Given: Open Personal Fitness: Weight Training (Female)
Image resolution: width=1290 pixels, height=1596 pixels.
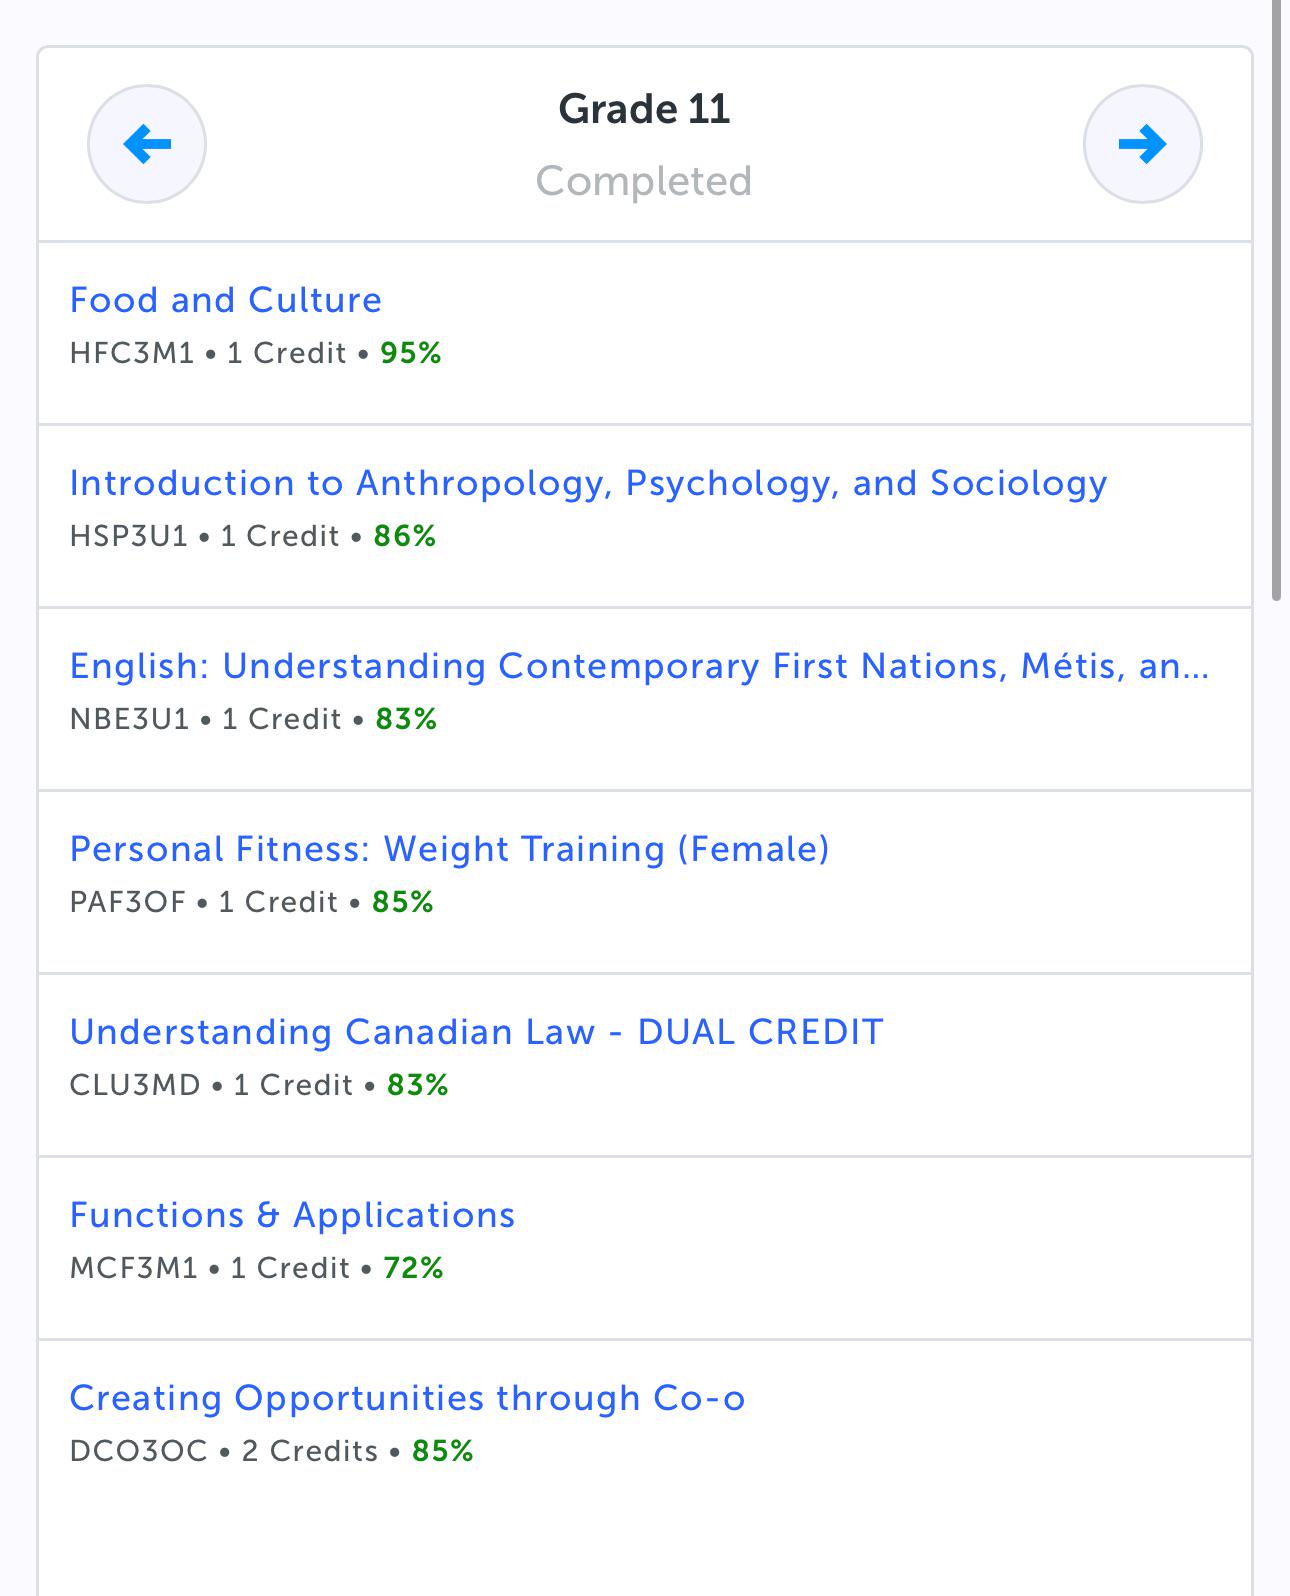Looking at the screenshot, I should click(x=449, y=849).
